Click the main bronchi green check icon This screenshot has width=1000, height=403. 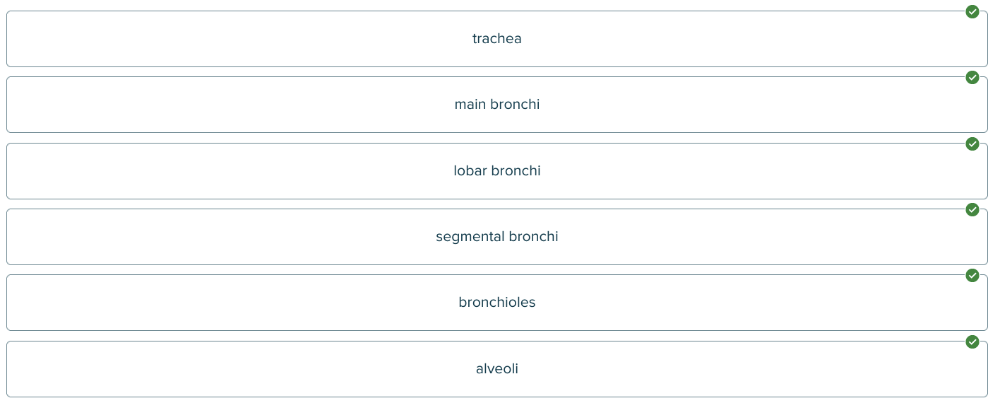(972, 78)
